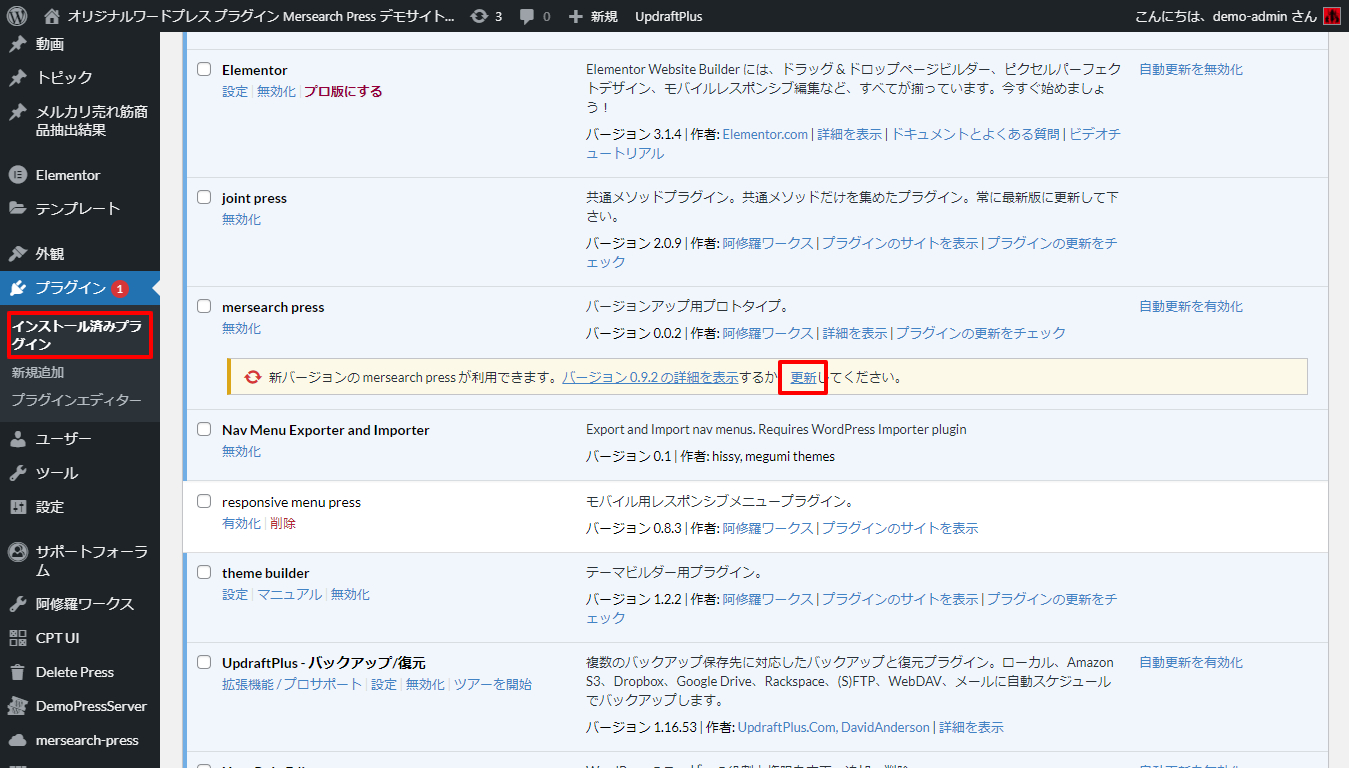
Task: Open the こんにちは、demo-admin さん account menu
Action: tap(1238, 16)
